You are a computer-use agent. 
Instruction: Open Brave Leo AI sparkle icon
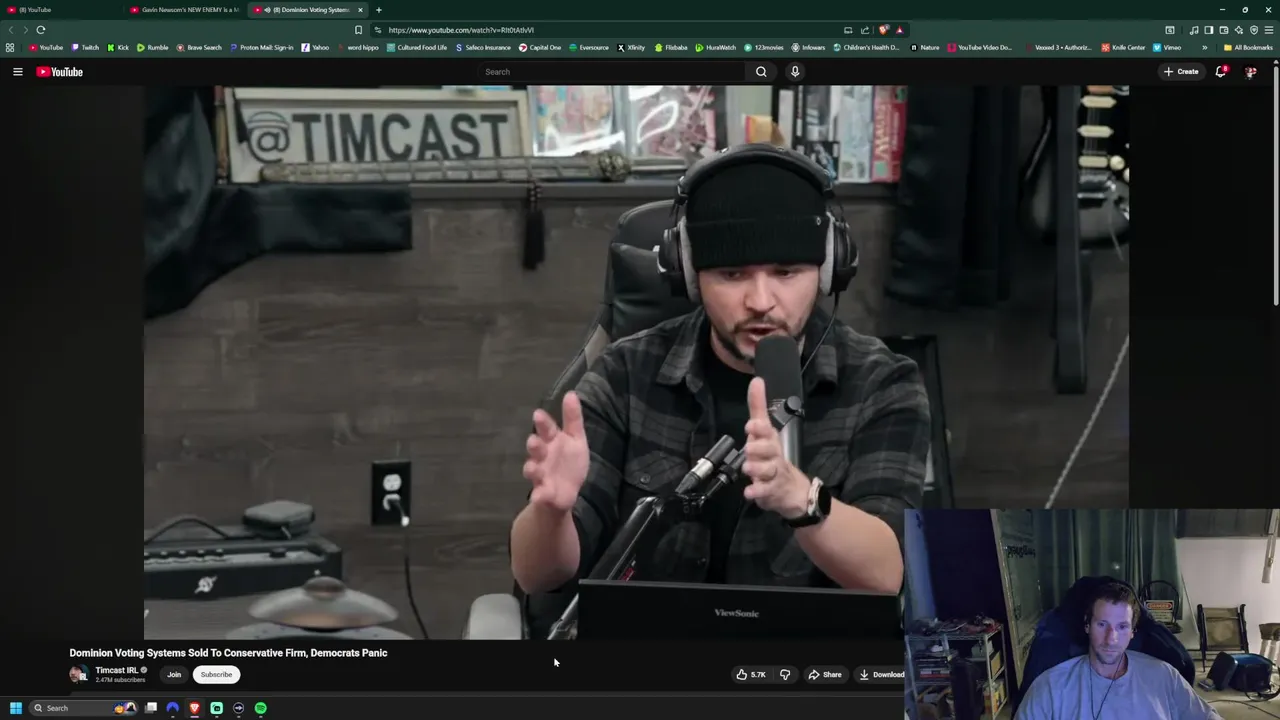(1238, 30)
